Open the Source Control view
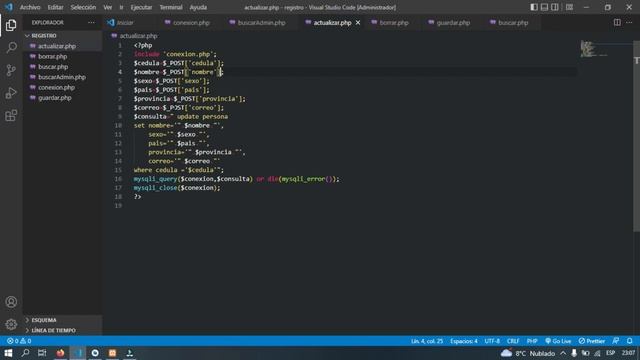 pos(11,70)
